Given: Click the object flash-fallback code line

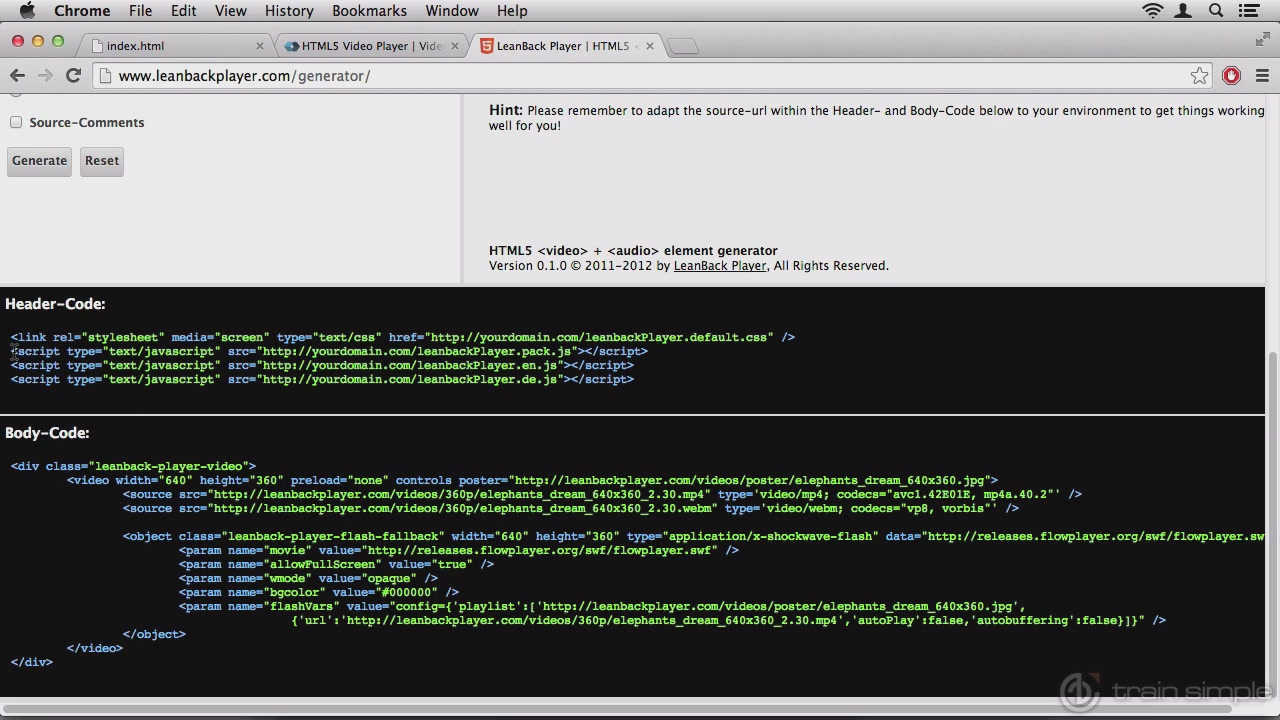Looking at the screenshot, I should pyautogui.click(x=693, y=536).
